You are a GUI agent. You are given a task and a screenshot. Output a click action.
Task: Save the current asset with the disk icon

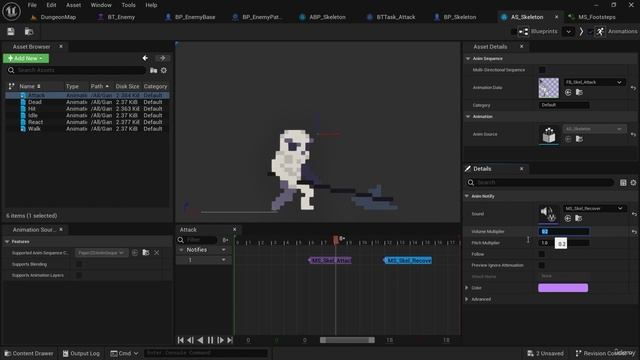(x=11, y=31)
